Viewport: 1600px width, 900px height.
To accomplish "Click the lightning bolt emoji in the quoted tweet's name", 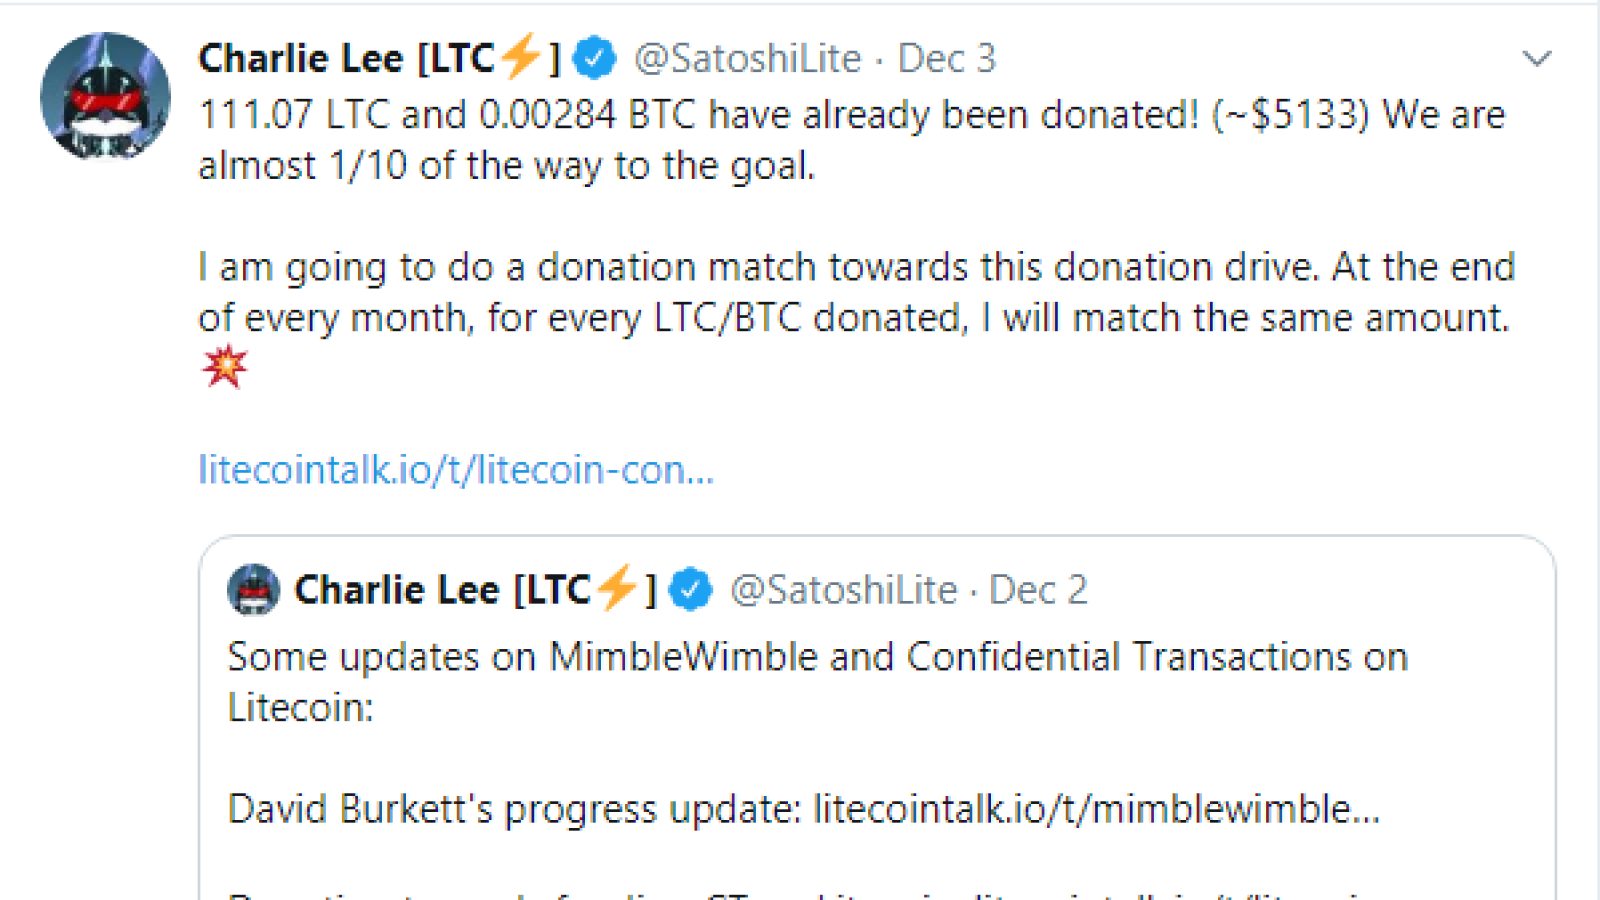I will tap(617, 587).
